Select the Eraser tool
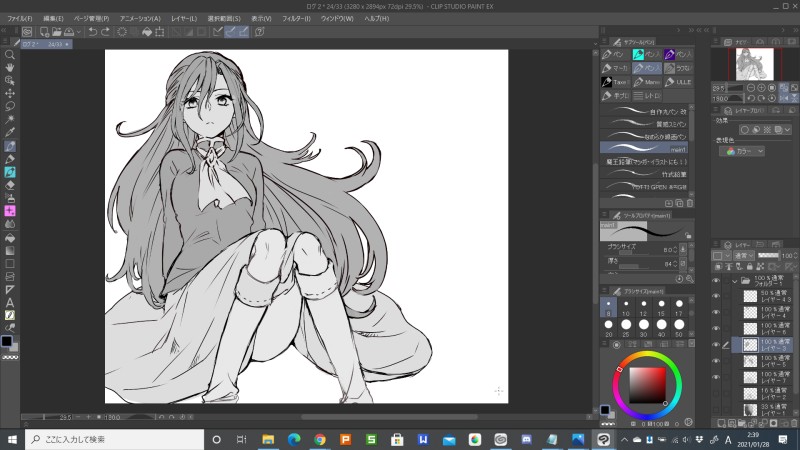The width and height of the screenshot is (800, 450). [x=9, y=185]
